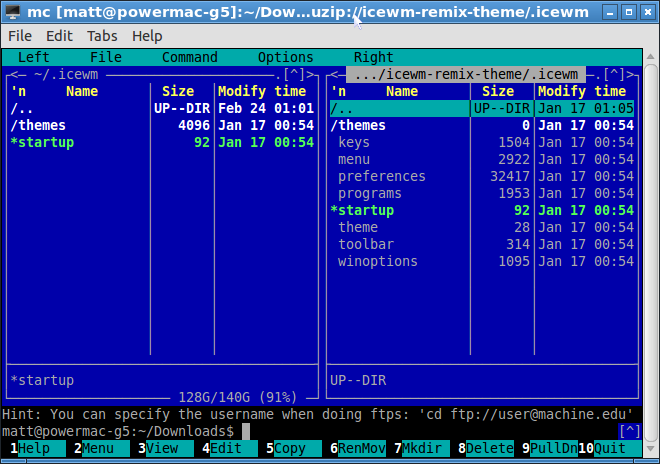This screenshot has width=660, height=464.
Task: Select *startup file in left panel
Action: (x=162, y=142)
